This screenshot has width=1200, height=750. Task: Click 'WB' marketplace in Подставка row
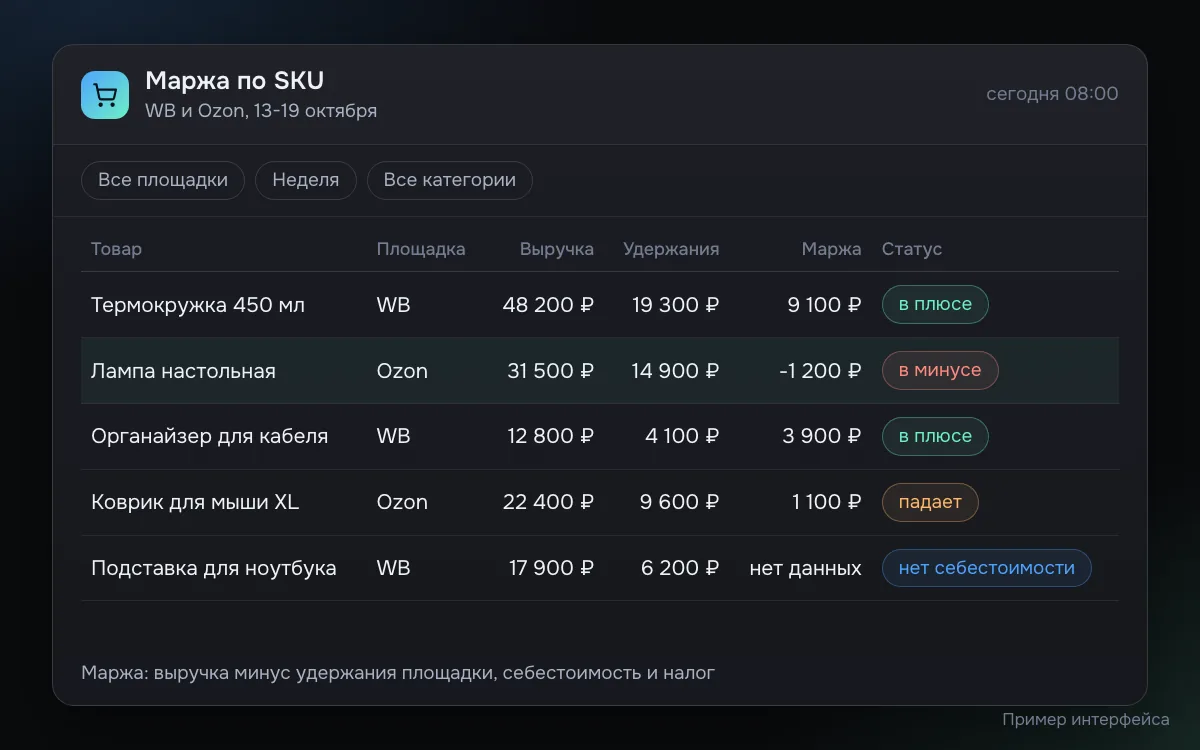click(x=394, y=568)
